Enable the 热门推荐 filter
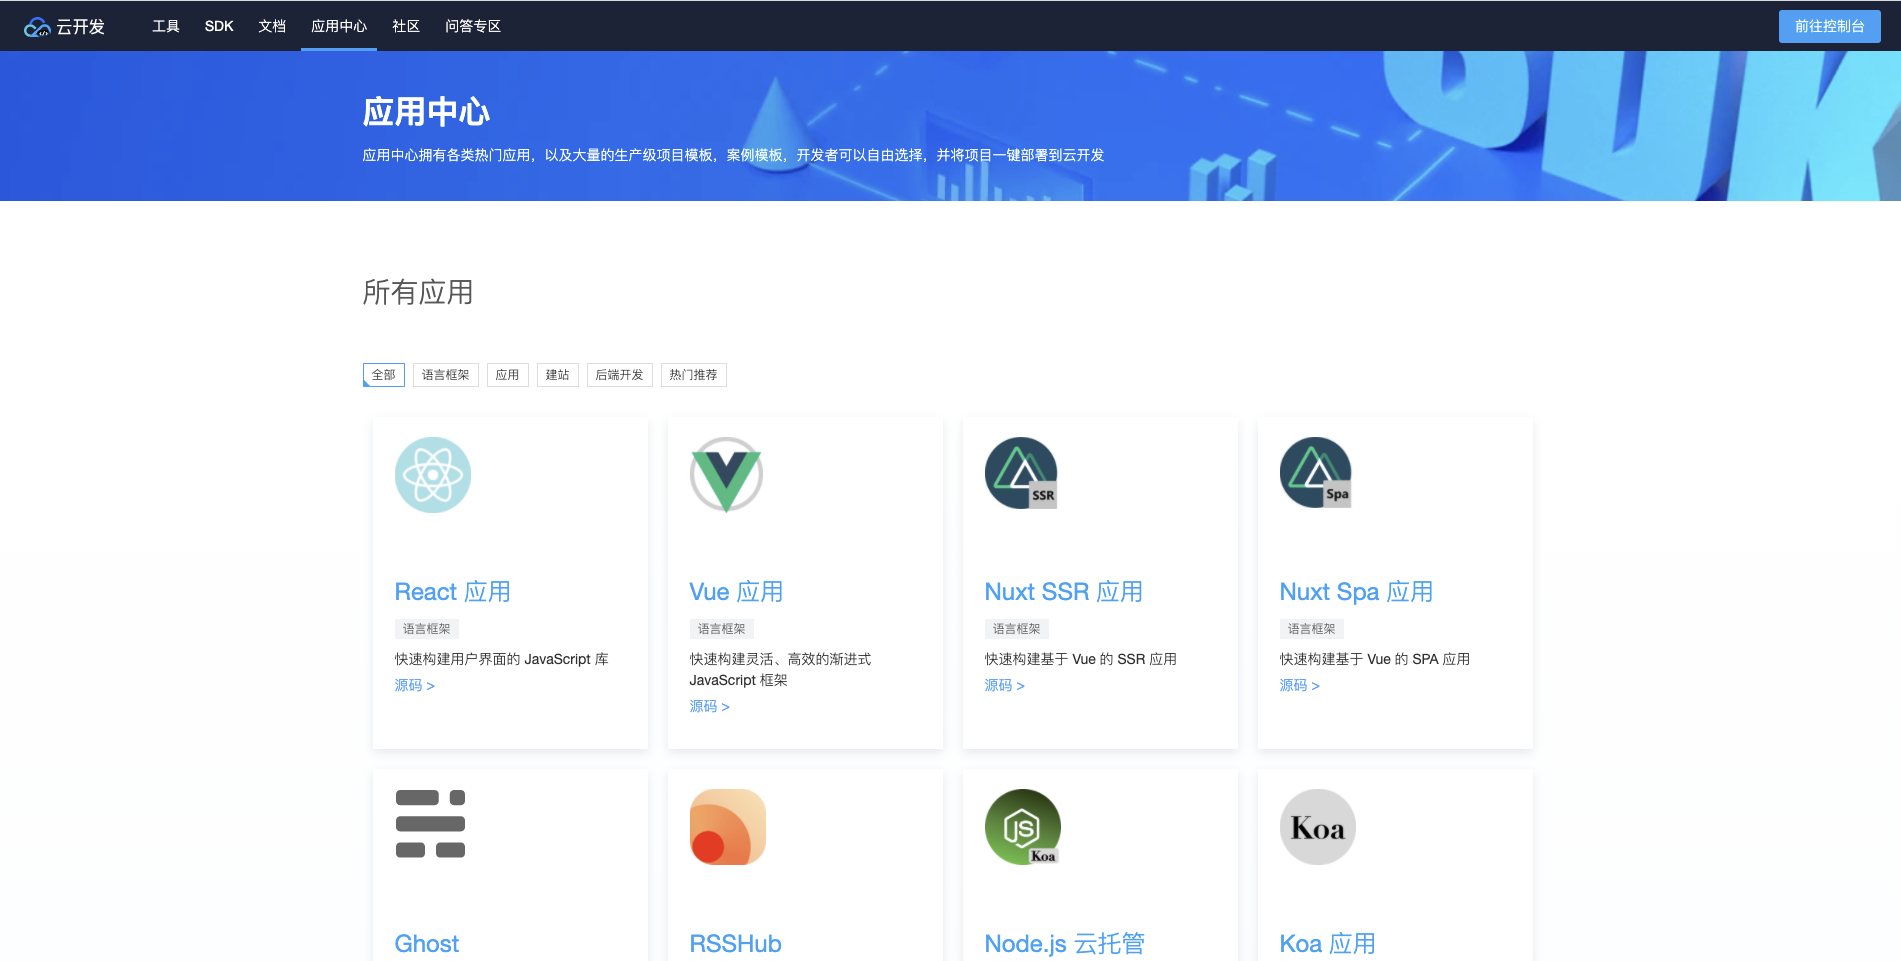This screenshot has height=961, width=1901. point(693,374)
